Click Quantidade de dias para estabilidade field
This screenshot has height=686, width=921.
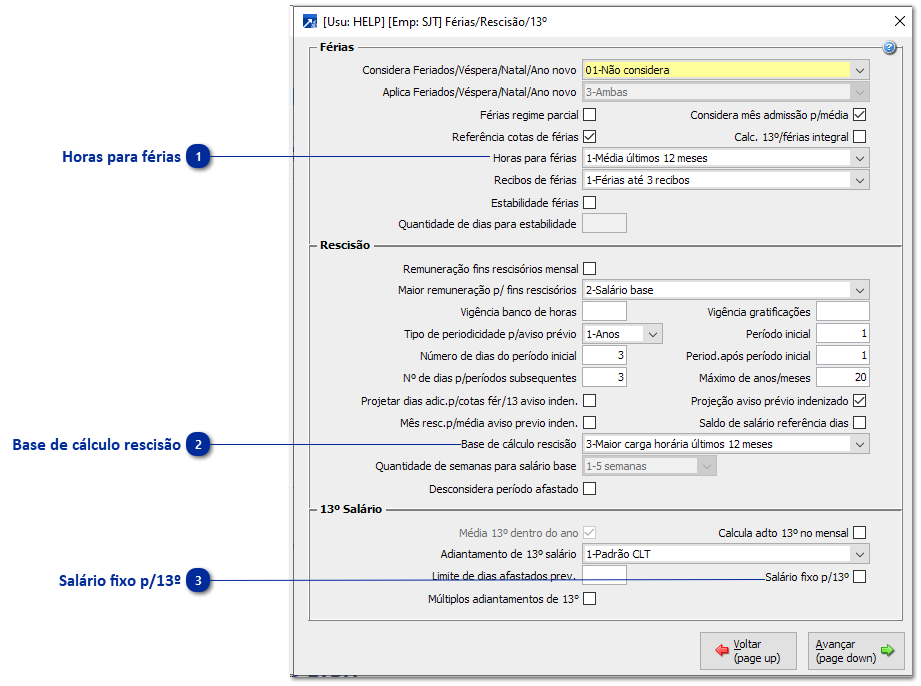pos(604,224)
